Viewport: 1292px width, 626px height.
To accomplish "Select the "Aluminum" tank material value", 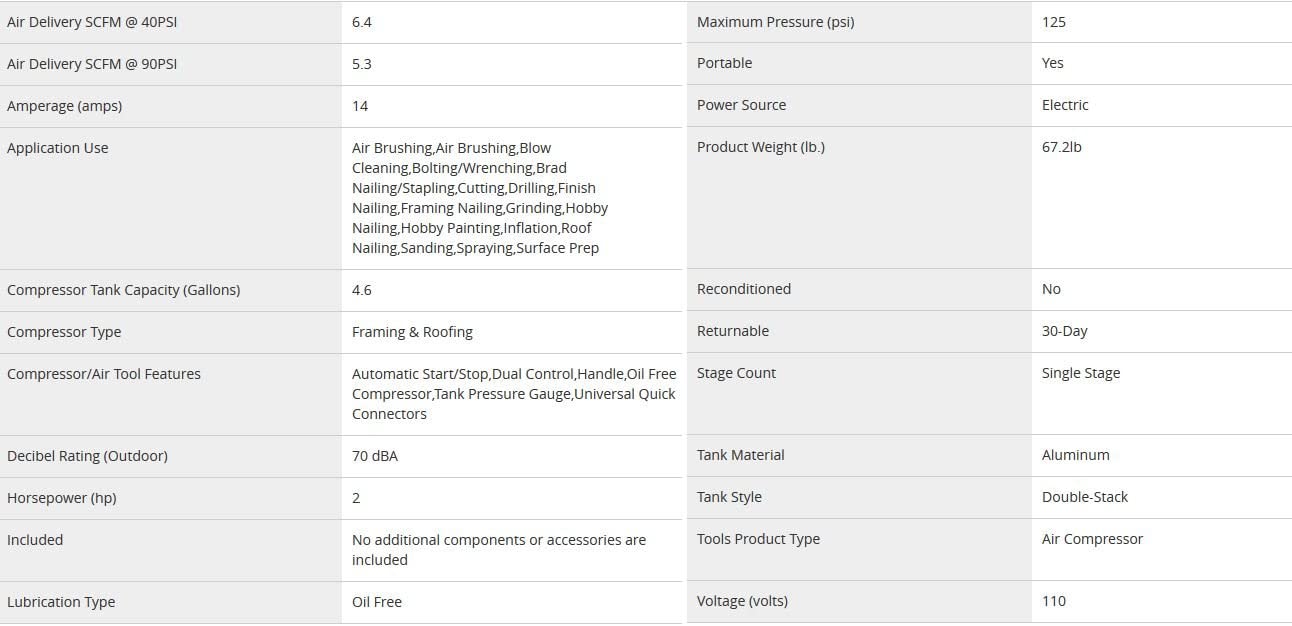I will tap(1075, 455).
